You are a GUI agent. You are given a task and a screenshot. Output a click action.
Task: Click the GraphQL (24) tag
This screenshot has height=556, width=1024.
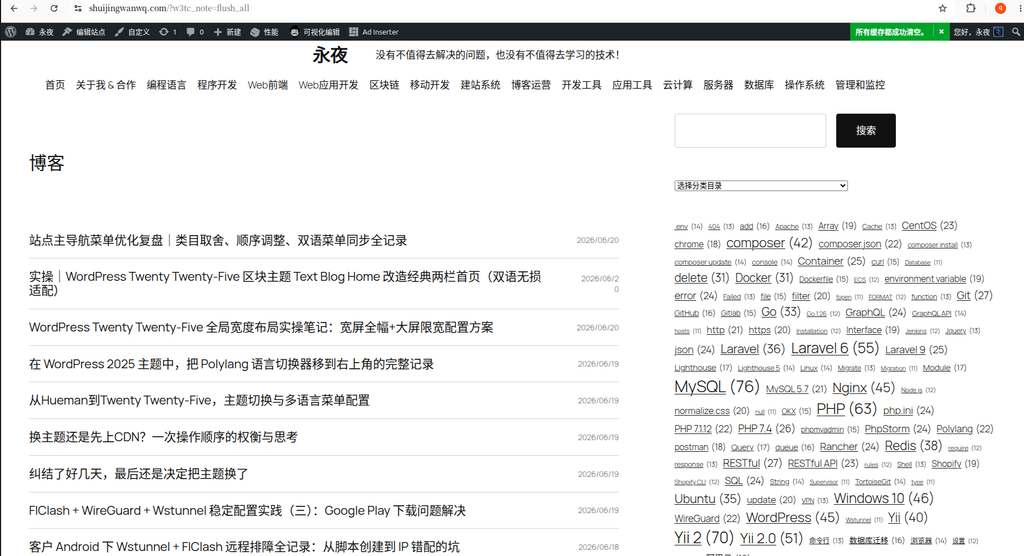click(x=876, y=313)
